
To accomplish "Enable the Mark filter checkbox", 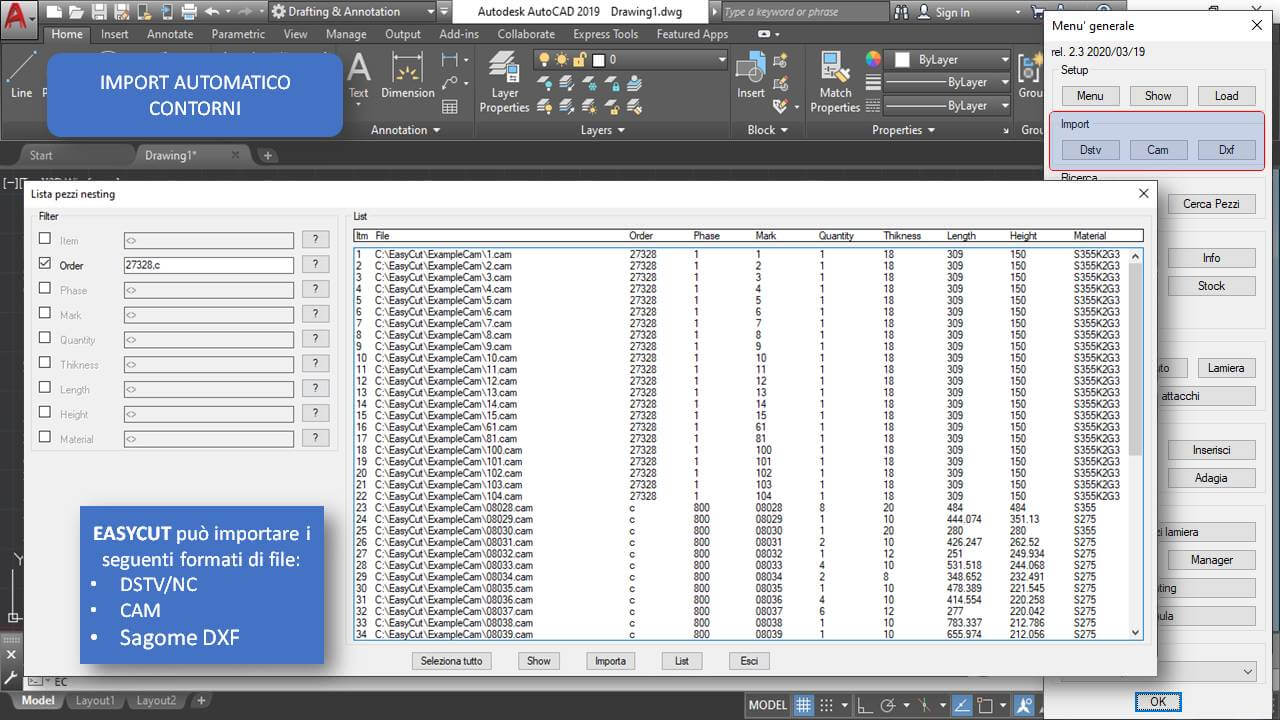I will point(45,313).
